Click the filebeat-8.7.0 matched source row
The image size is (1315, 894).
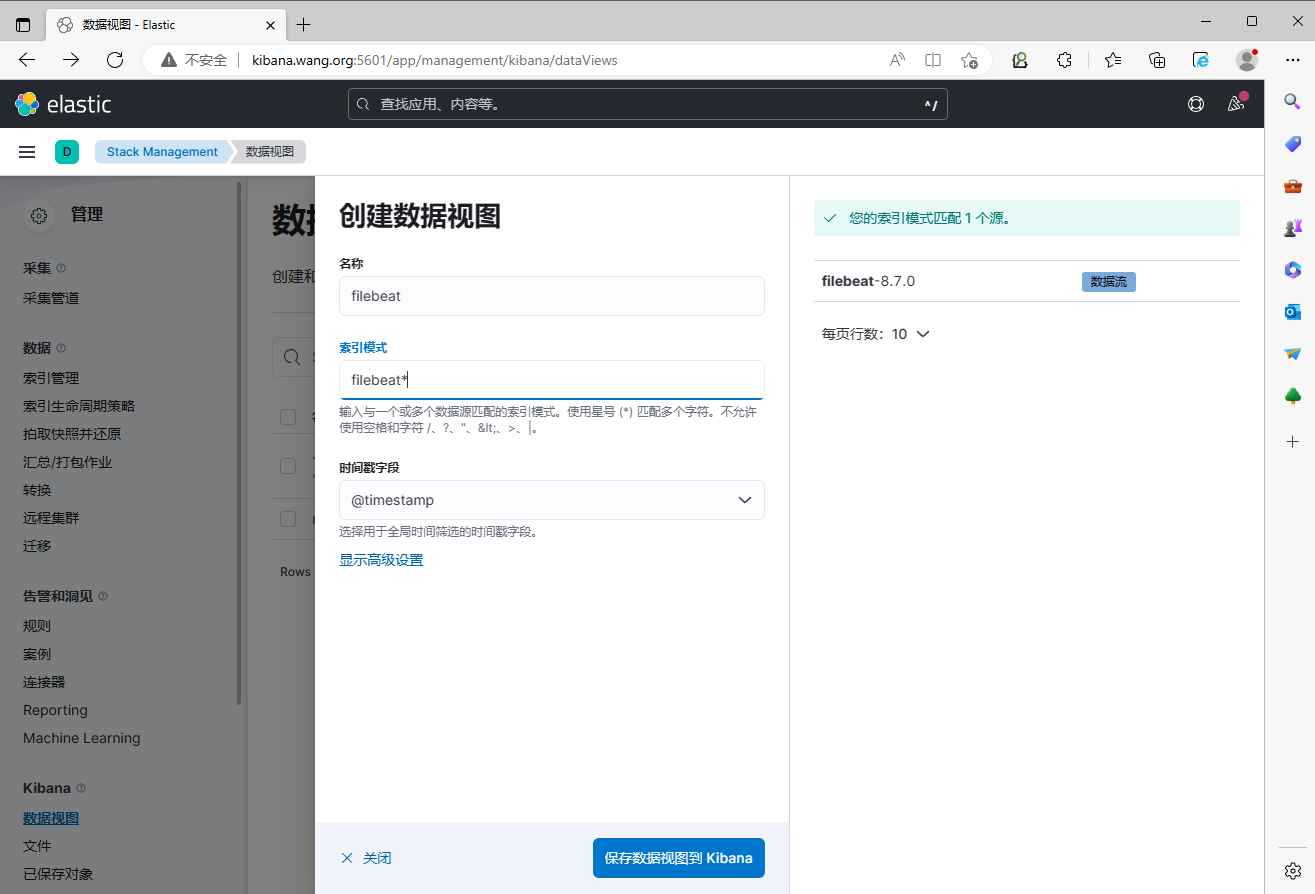pyautogui.click(x=1027, y=281)
